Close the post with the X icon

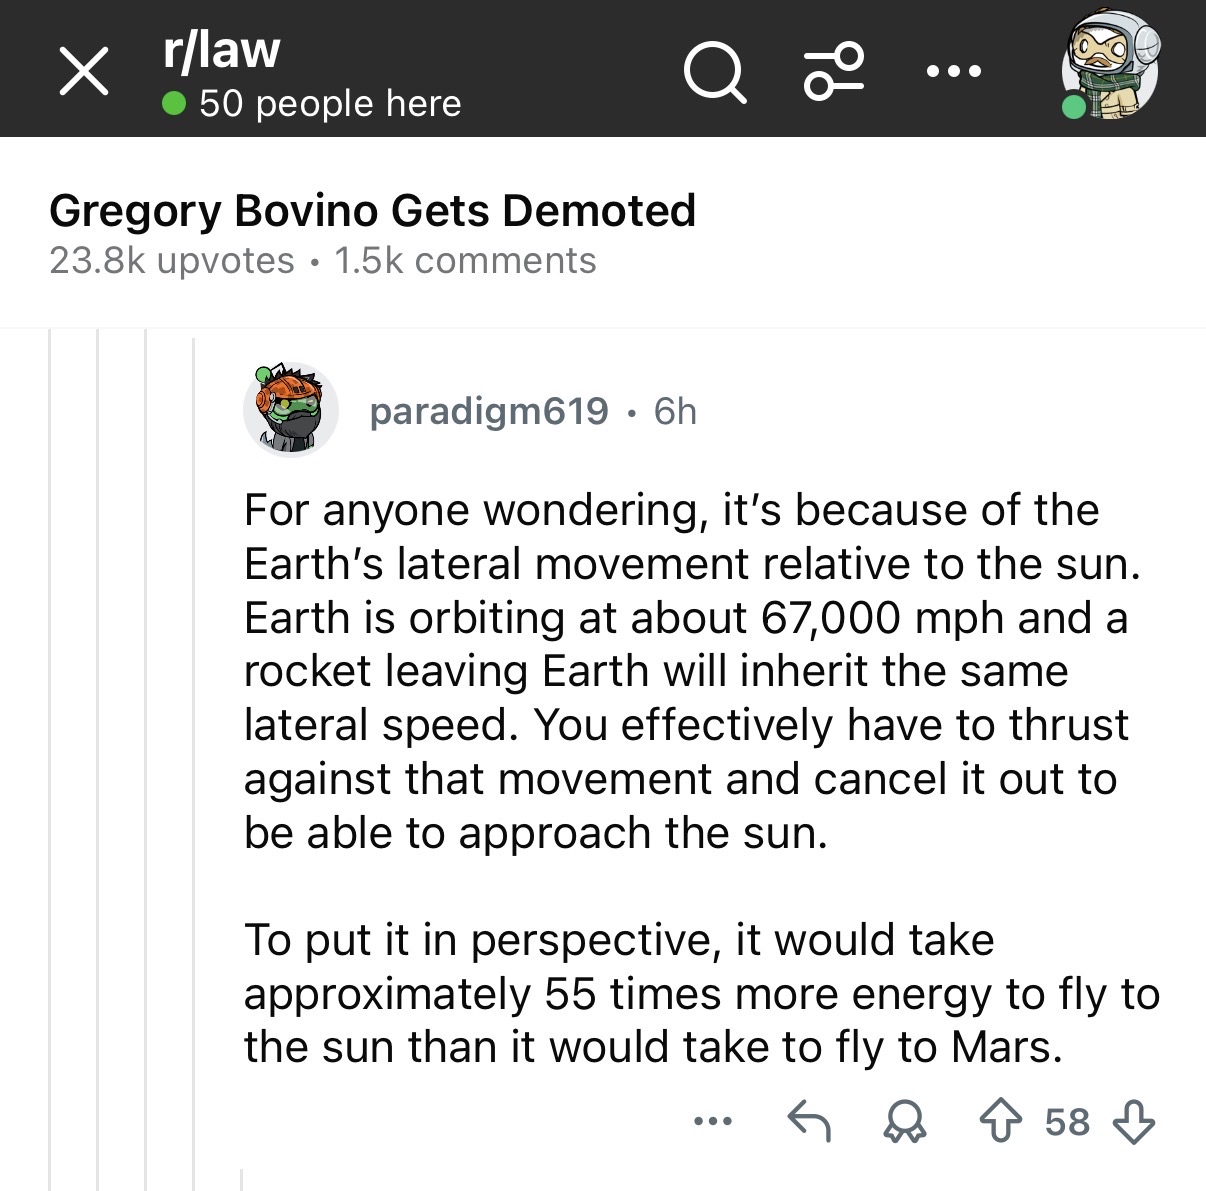[x=84, y=72]
